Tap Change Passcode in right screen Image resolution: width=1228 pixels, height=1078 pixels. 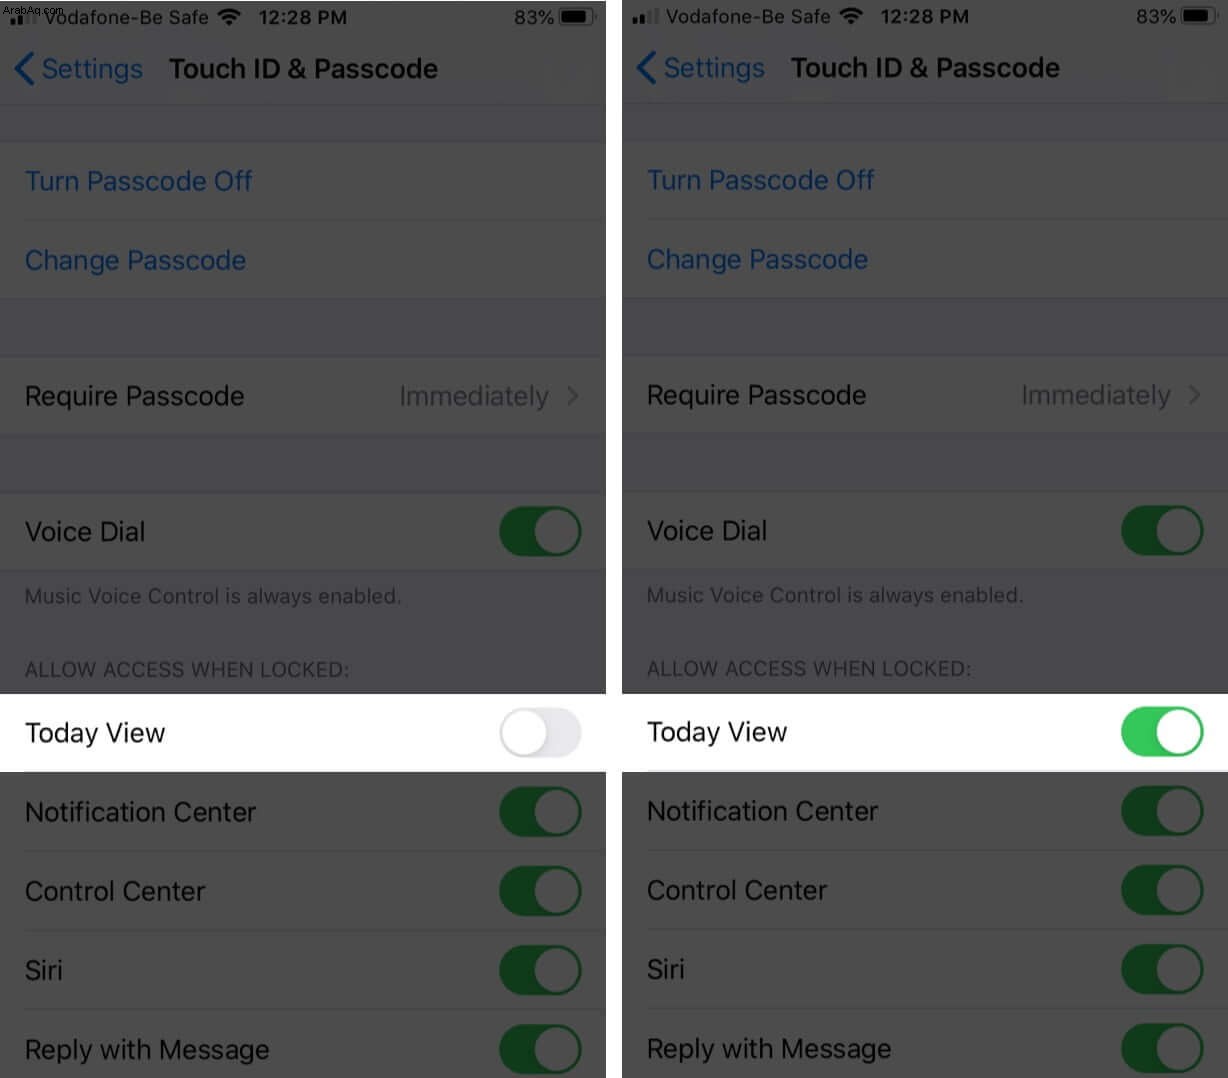point(757,260)
